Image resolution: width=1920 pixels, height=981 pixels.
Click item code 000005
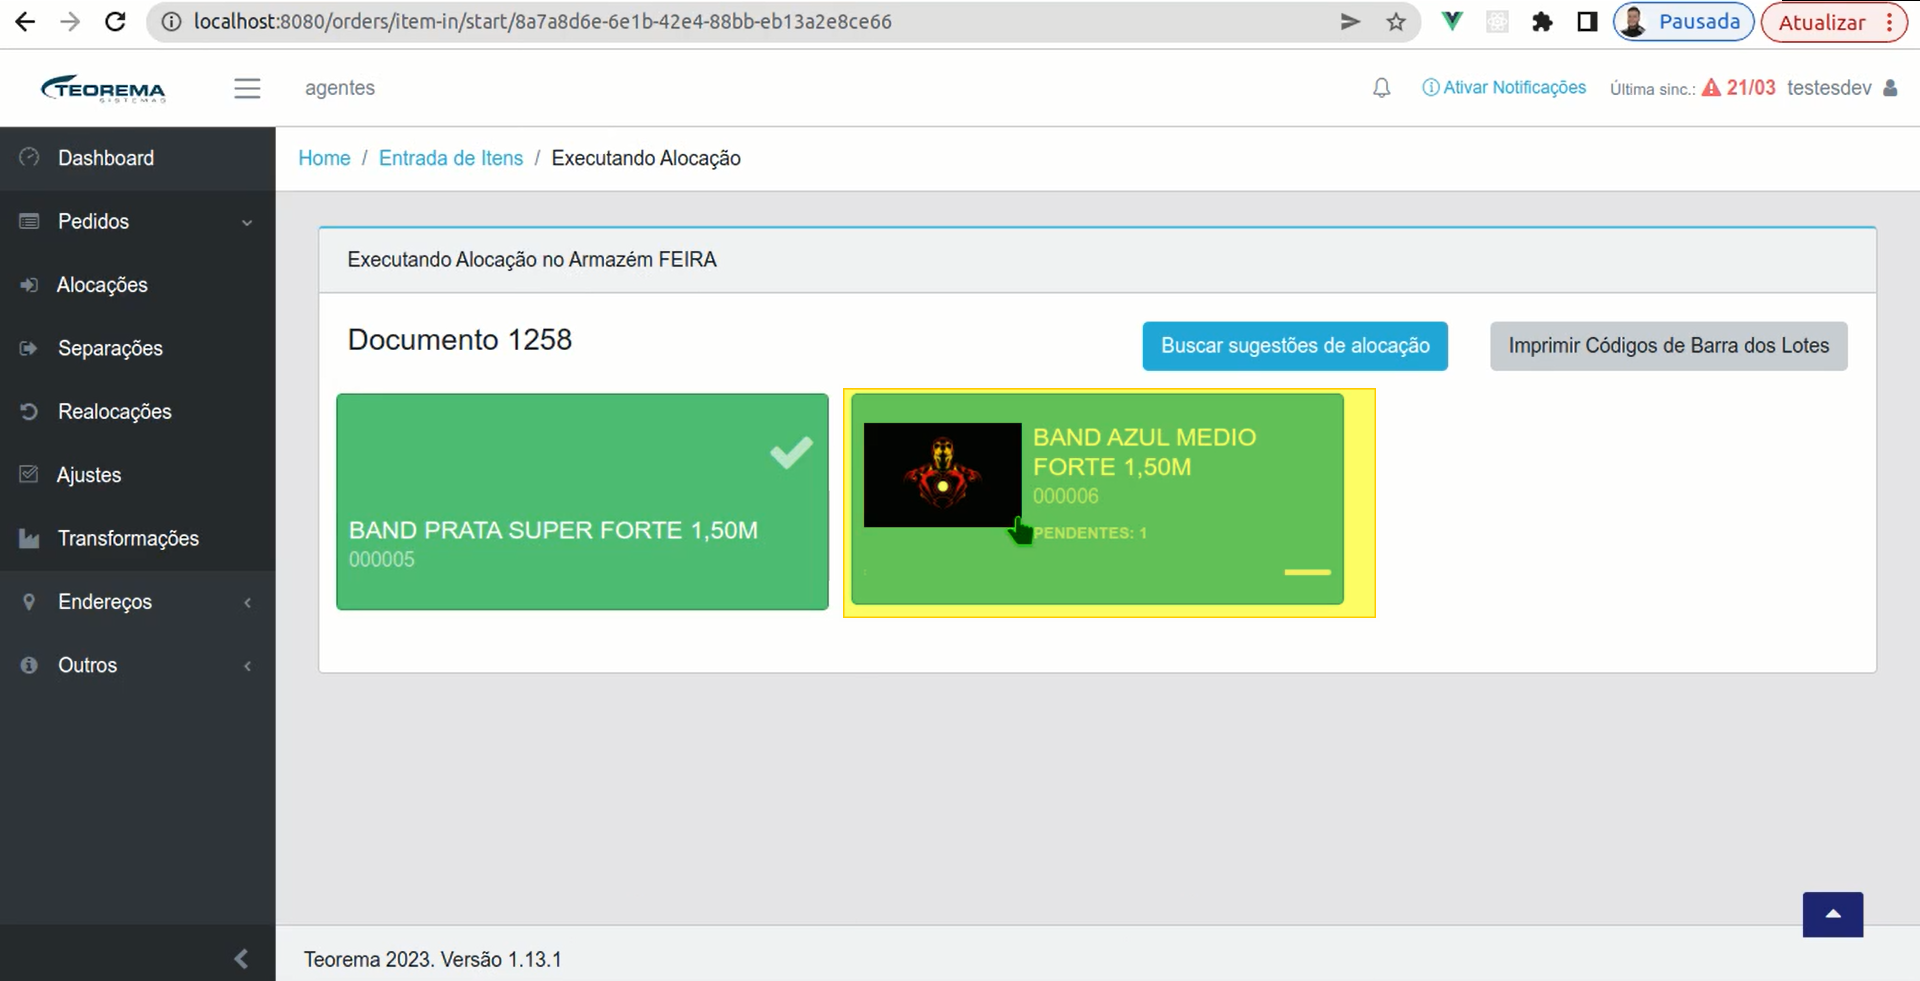pos(382,559)
